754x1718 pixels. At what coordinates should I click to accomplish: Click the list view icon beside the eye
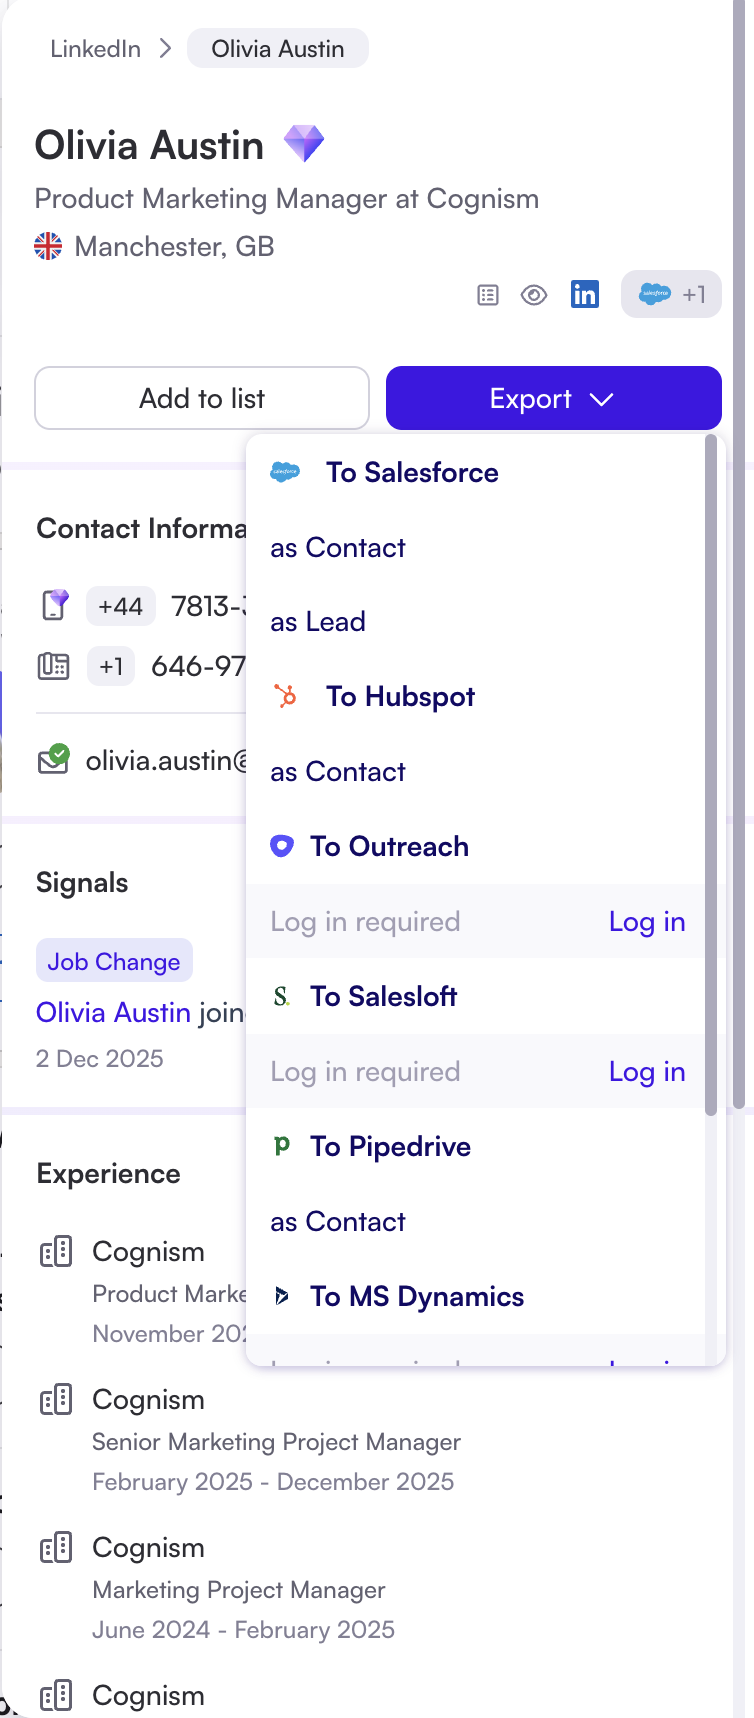[488, 295]
